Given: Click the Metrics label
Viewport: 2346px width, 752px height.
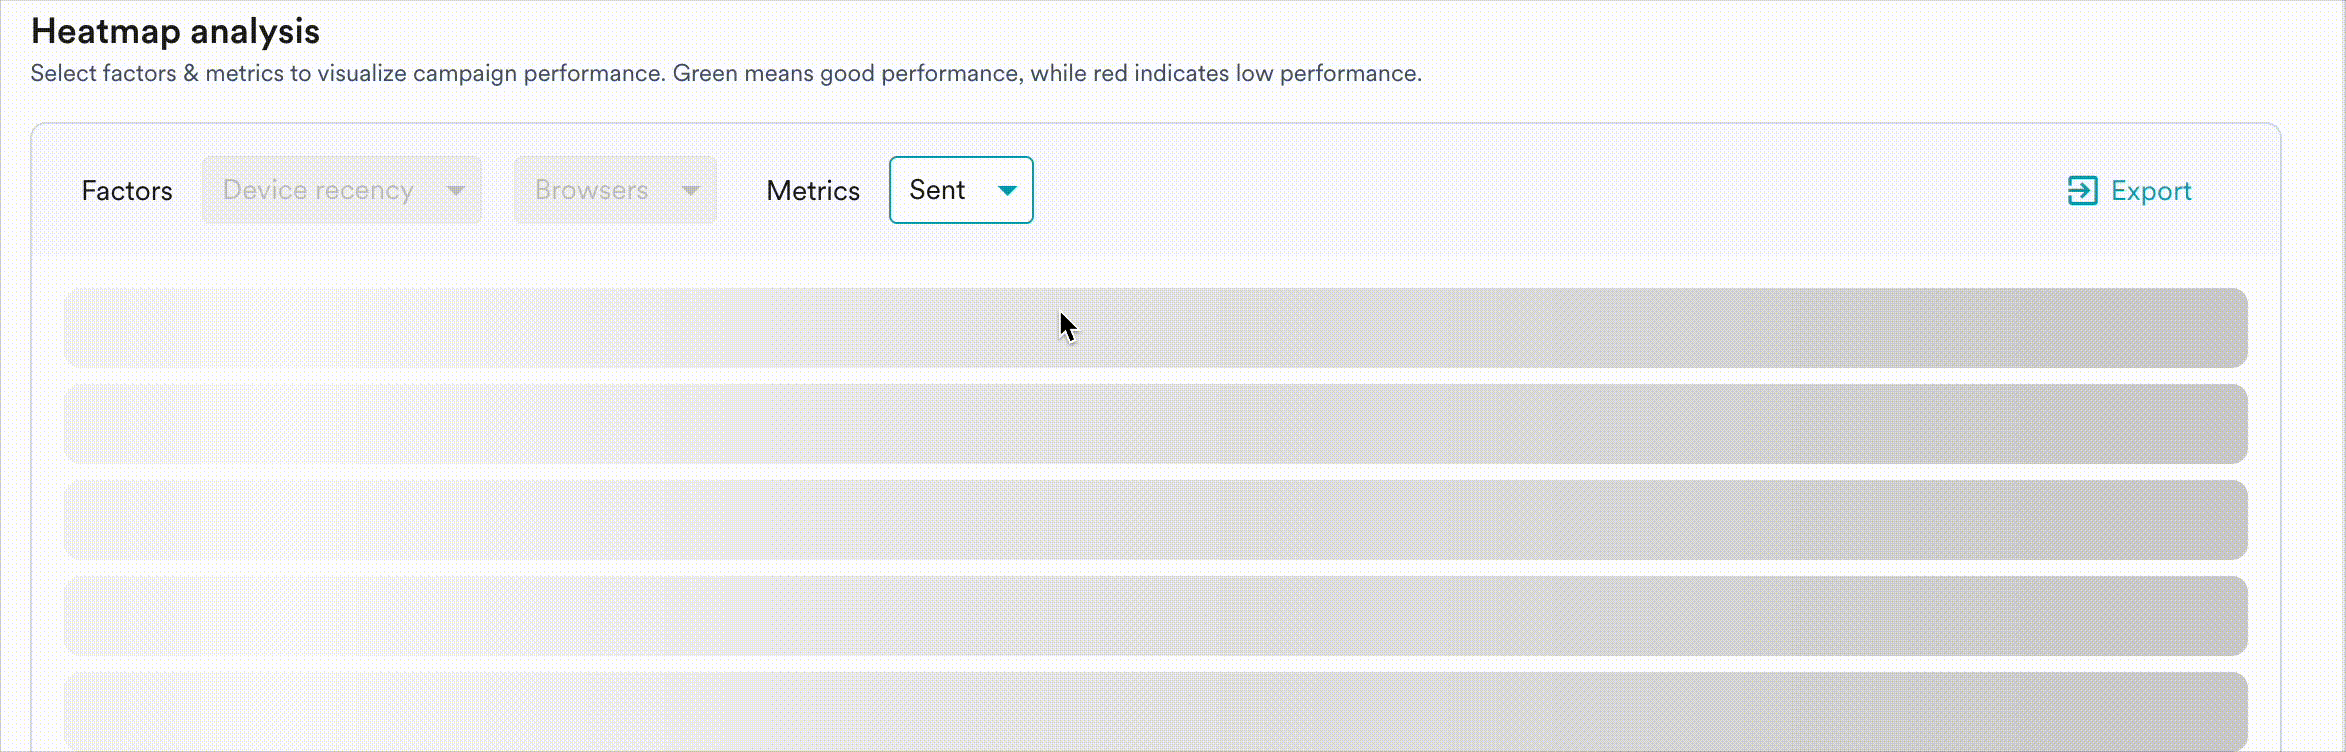Looking at the screenshot, I should click(x=813, y=191).
